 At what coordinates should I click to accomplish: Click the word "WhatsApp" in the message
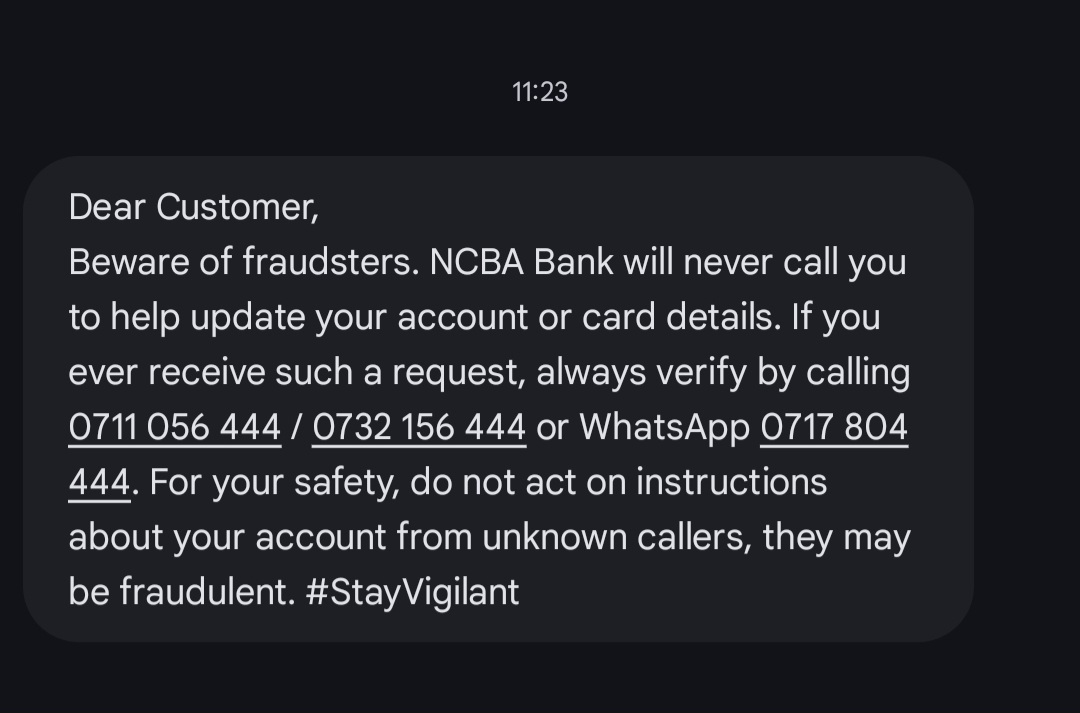[664, 428]
